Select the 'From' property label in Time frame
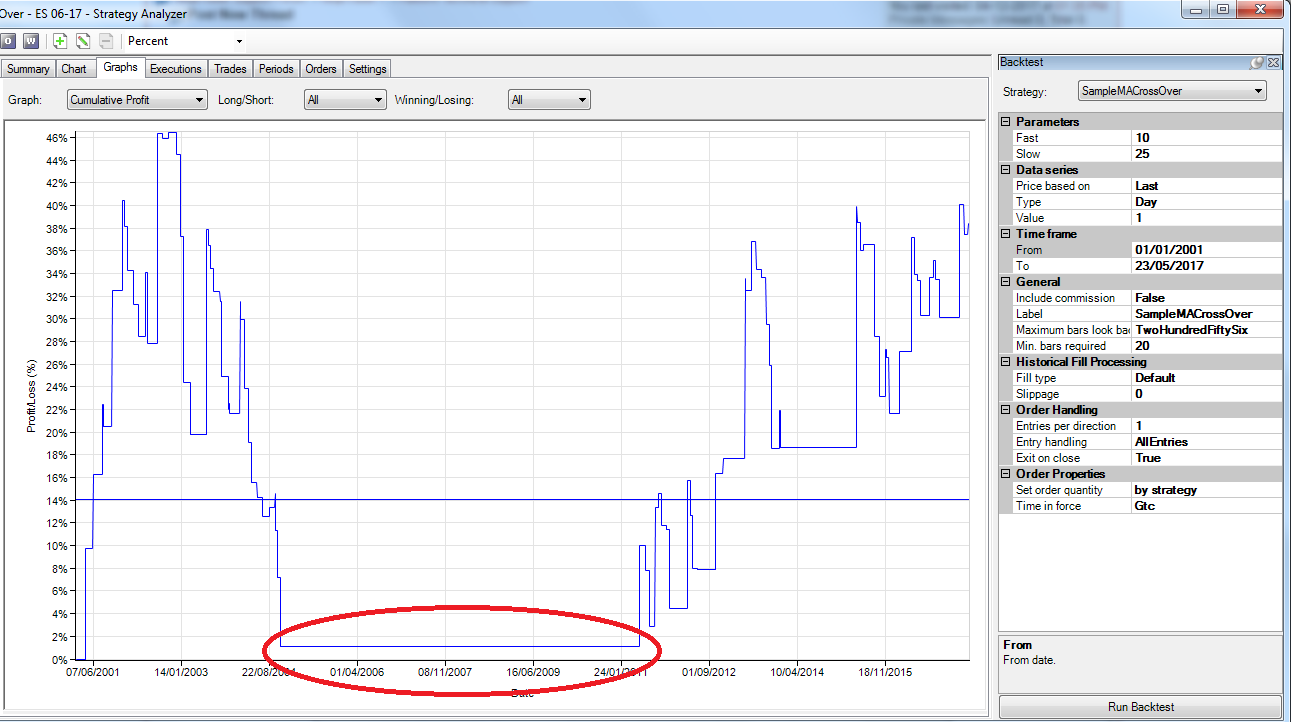1291x722 pixels. (x=1029, y=250)
